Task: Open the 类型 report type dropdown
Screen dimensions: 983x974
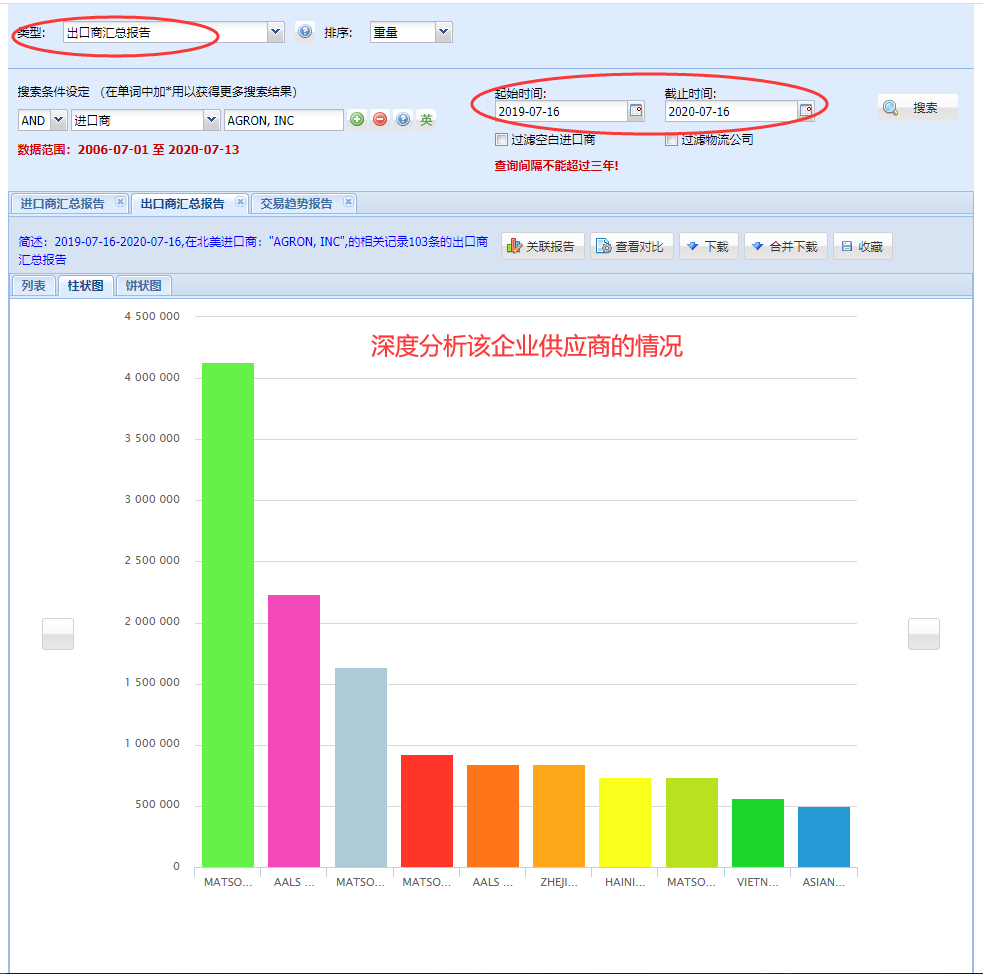Action: pyautogui.click(x=276, y=31)
